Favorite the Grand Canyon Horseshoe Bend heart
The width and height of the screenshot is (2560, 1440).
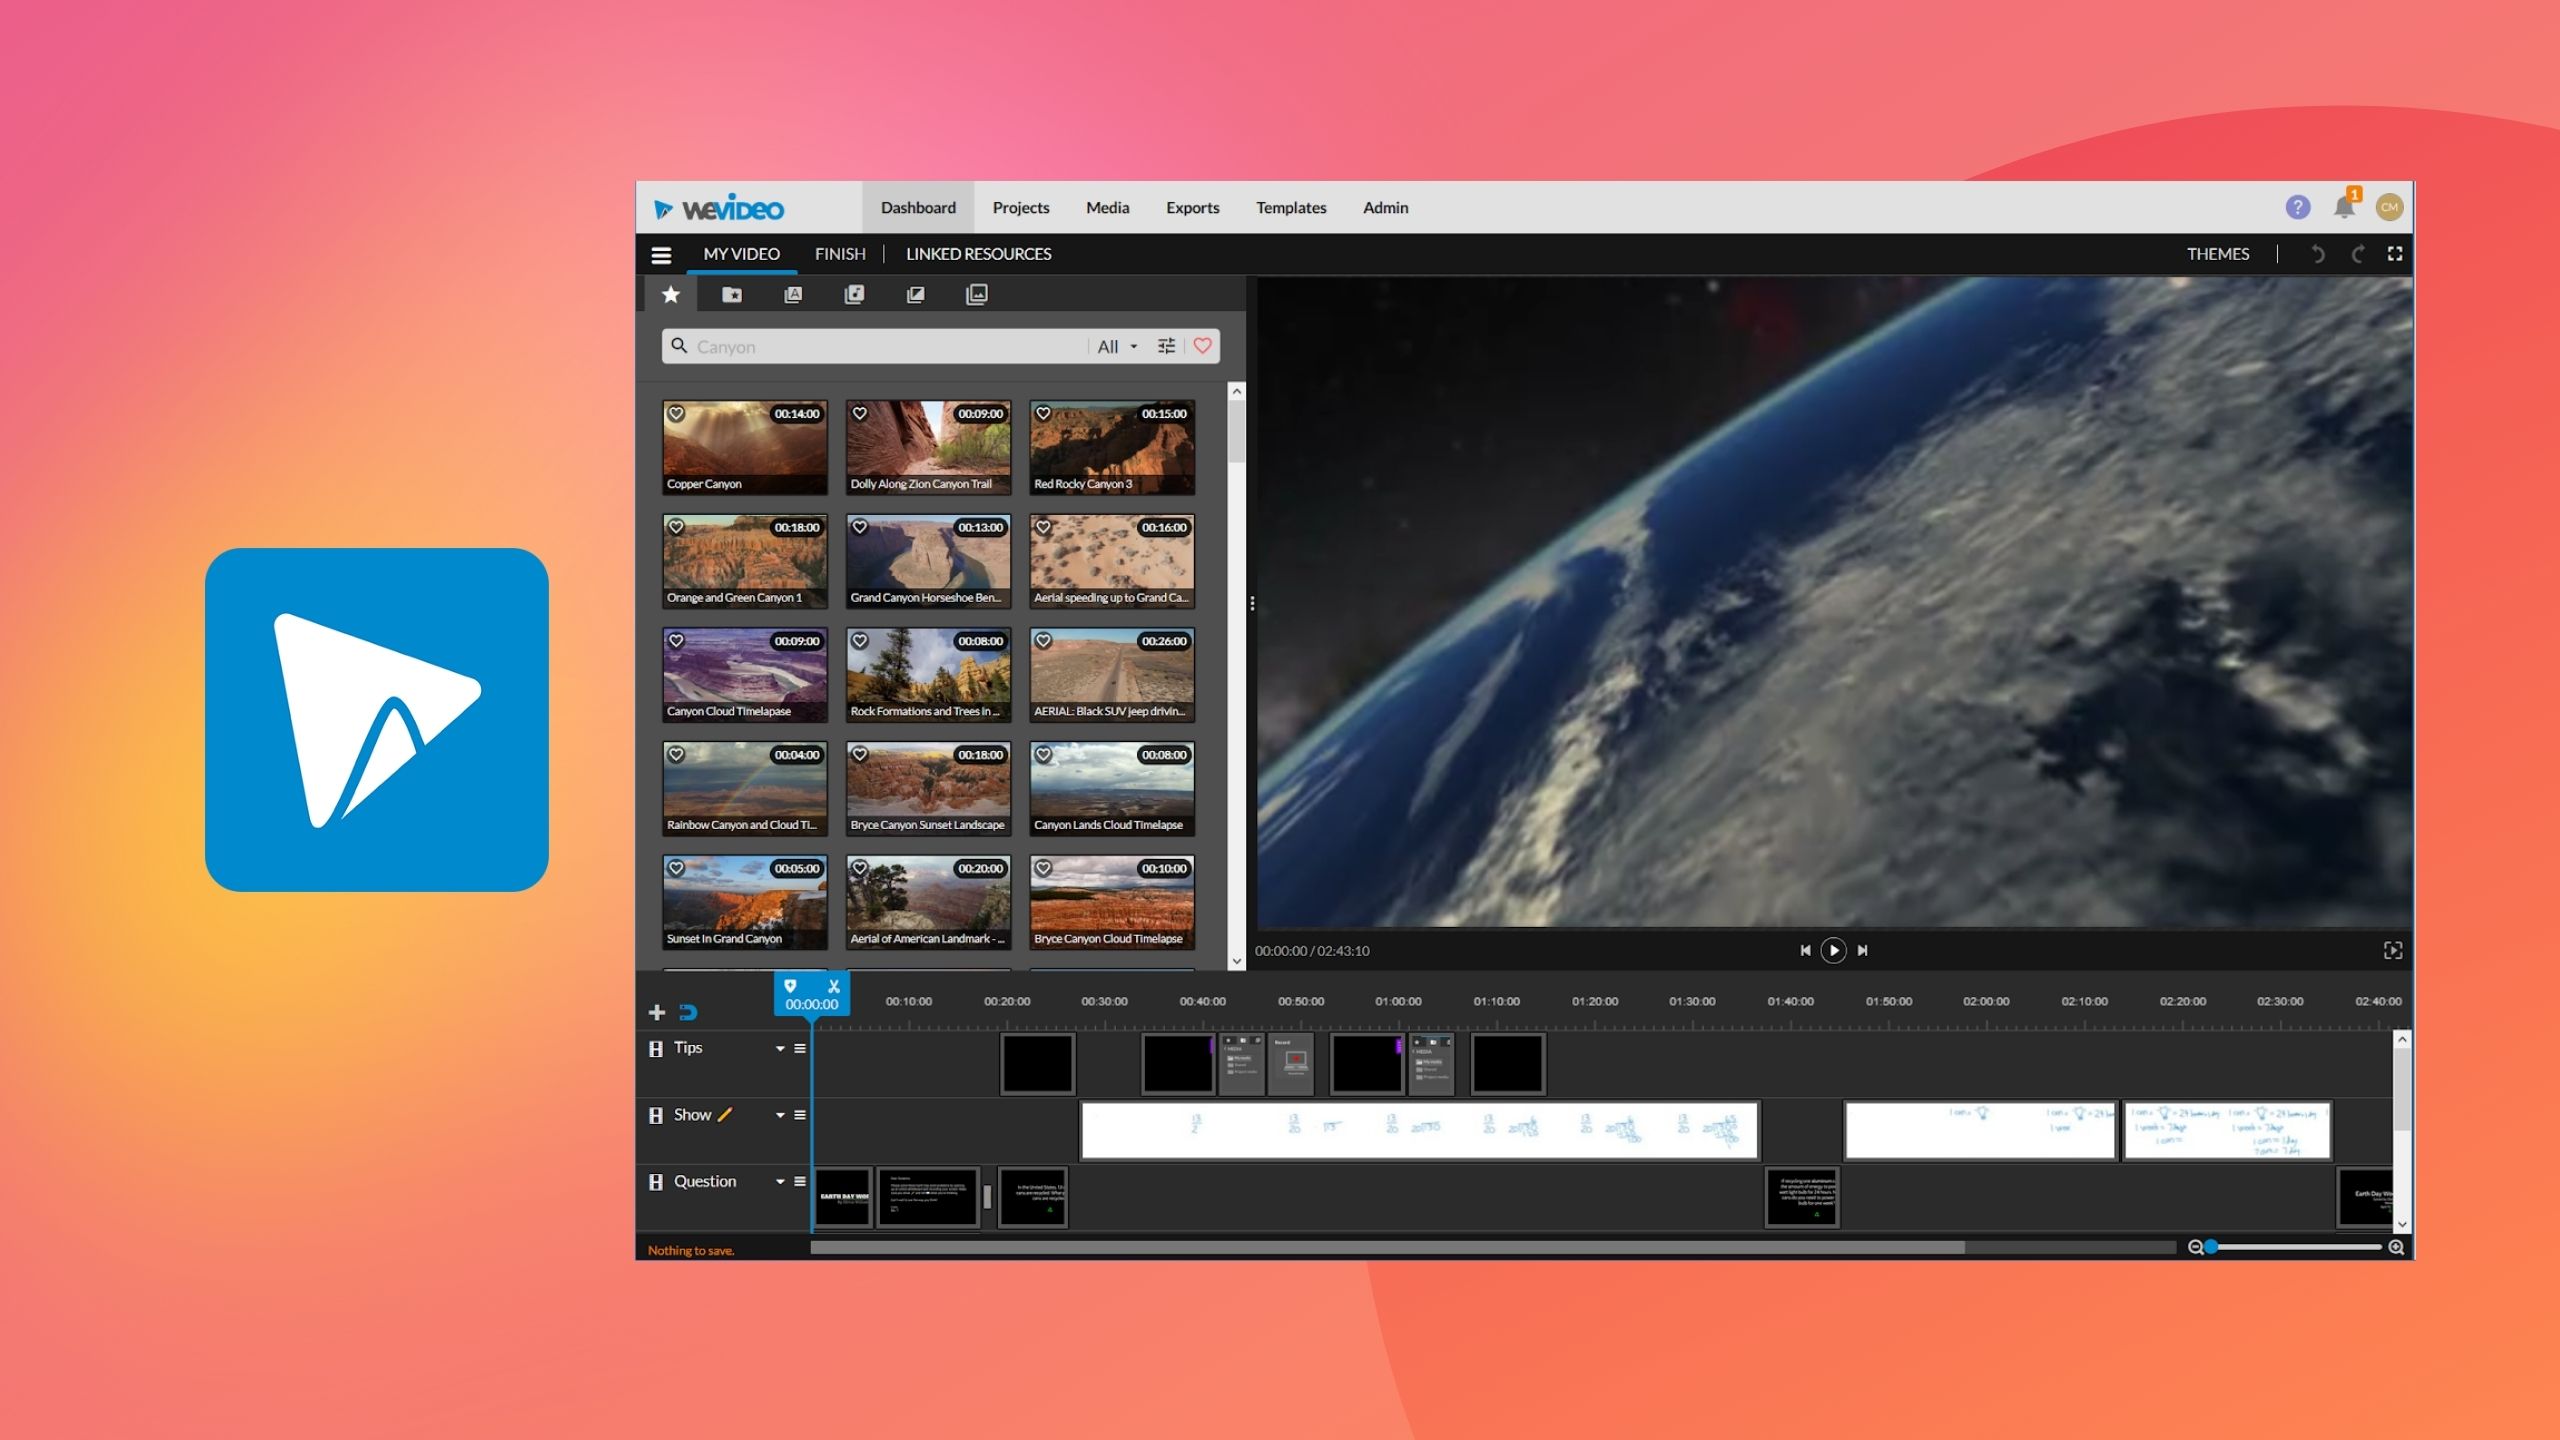859,527
